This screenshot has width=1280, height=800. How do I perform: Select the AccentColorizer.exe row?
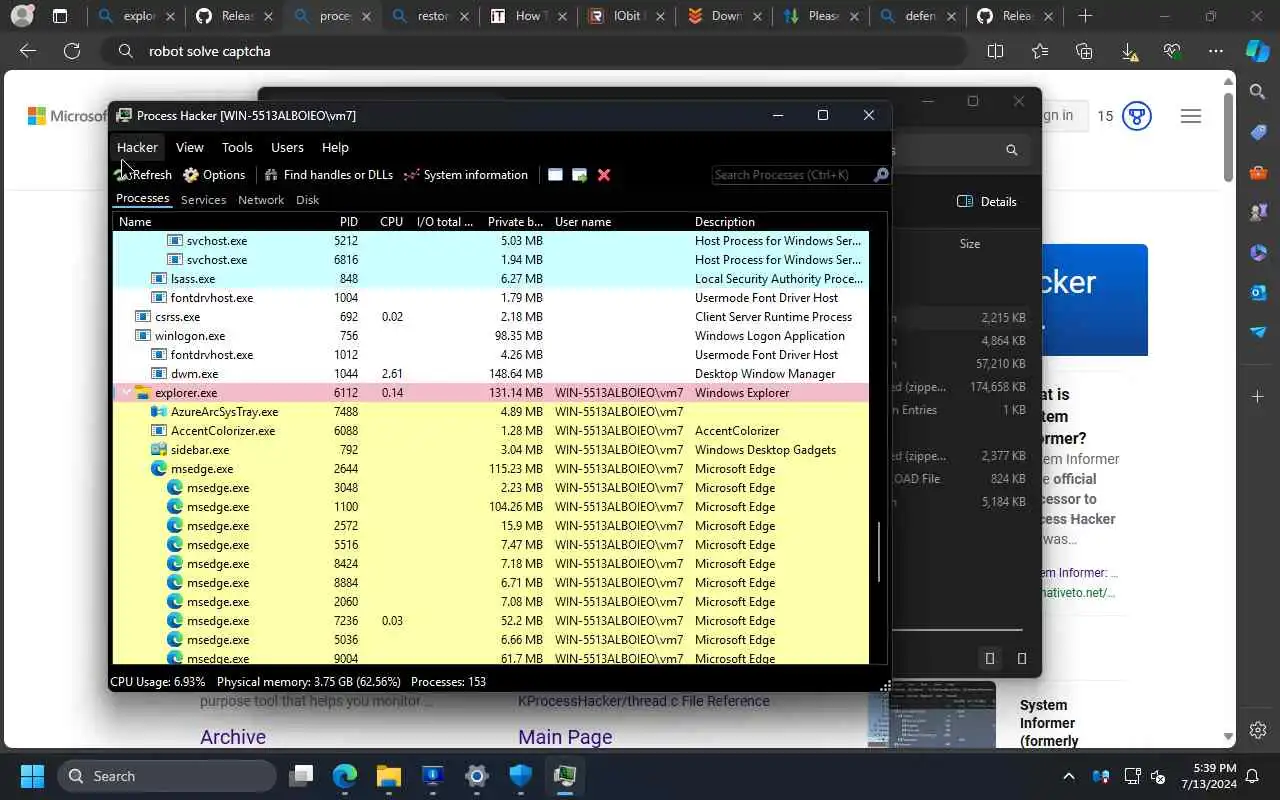(491, 431)
